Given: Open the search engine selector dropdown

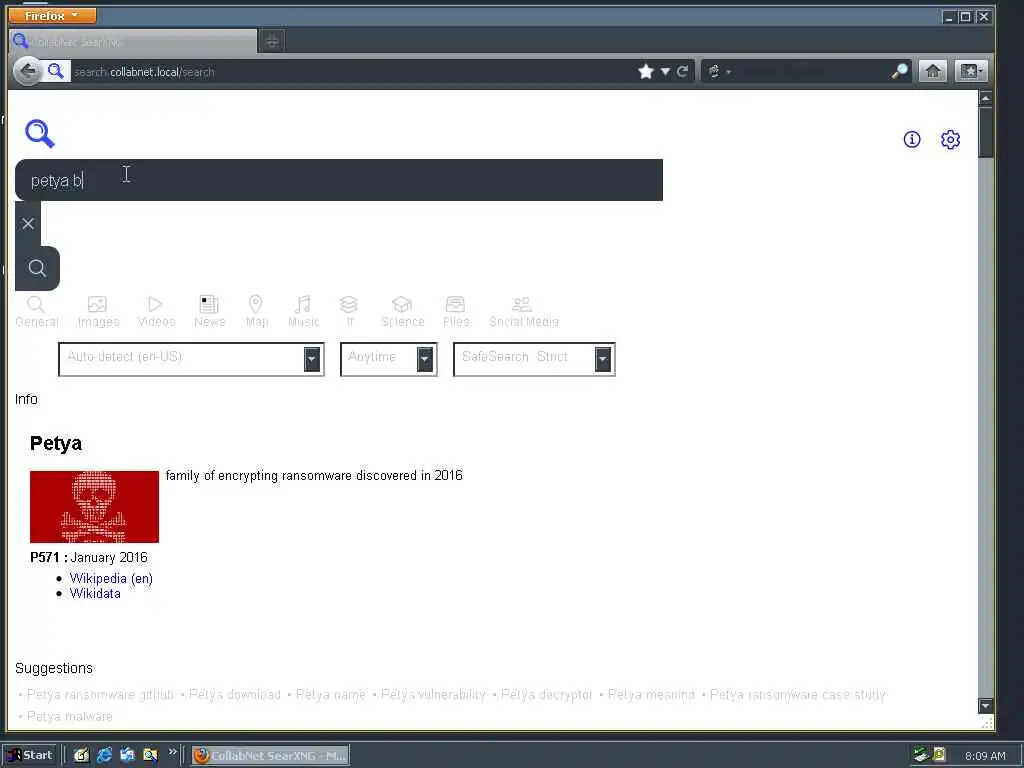Looking at the screenshot, I should tap(718, 71).
